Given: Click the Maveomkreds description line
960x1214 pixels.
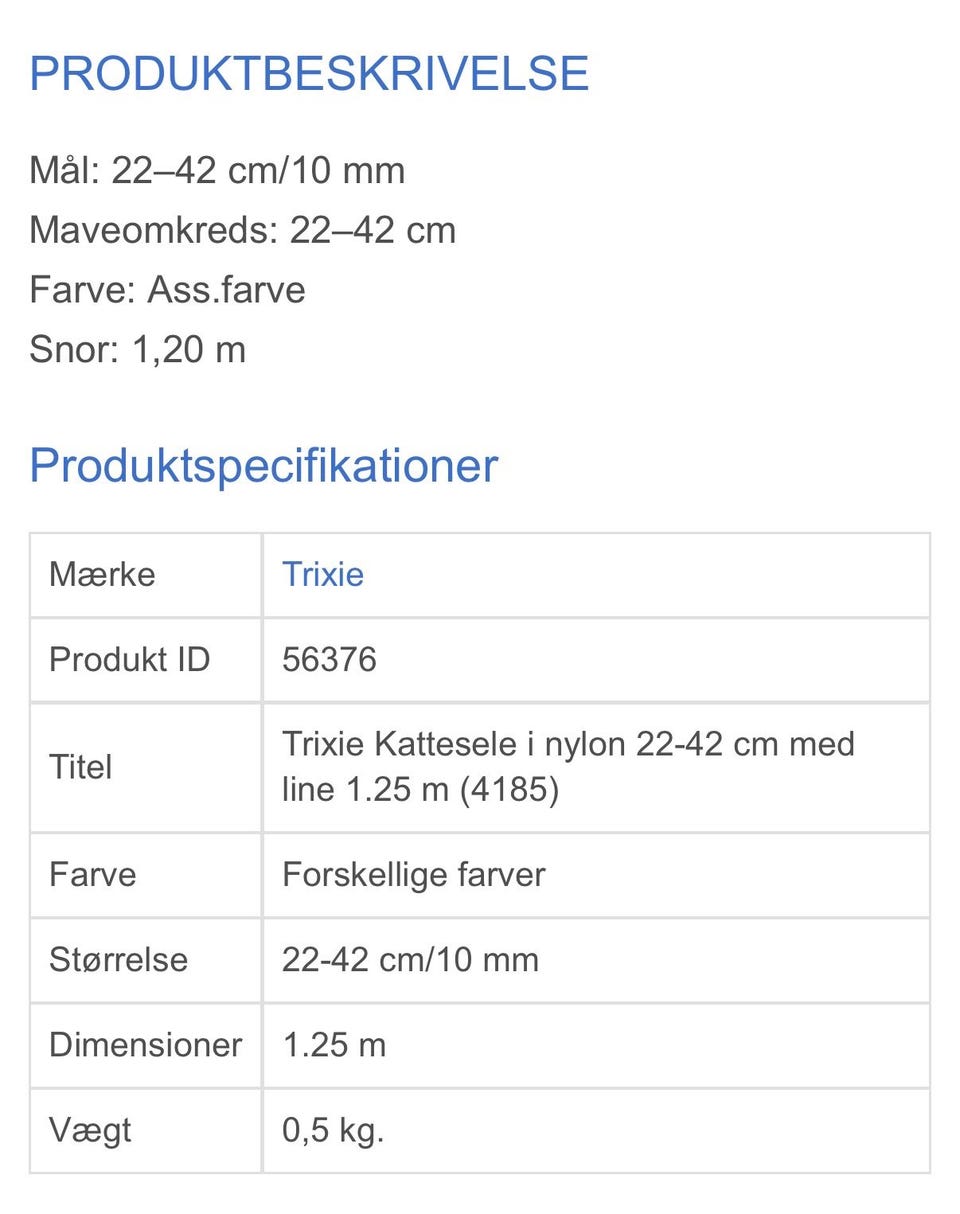Looking at the screenshot, I should point(242,230).
